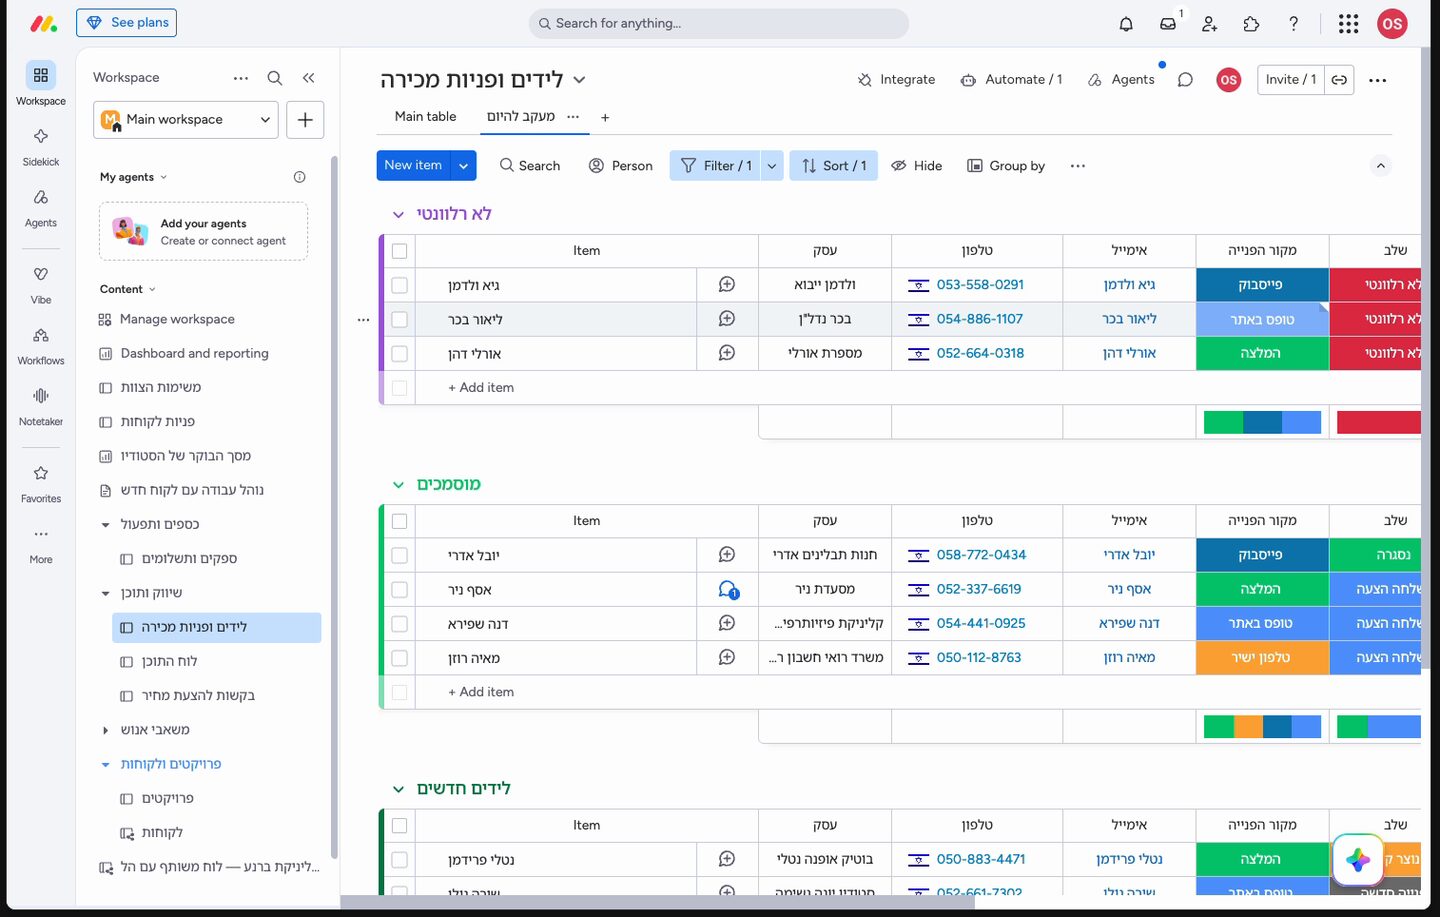Open board discussion chat bubble icon

(1185, 80)
